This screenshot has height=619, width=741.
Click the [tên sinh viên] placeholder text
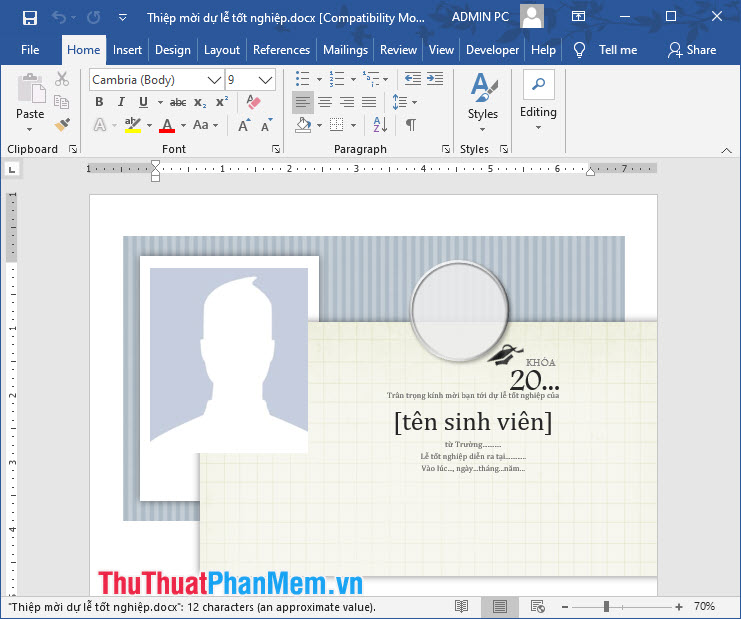473,421
